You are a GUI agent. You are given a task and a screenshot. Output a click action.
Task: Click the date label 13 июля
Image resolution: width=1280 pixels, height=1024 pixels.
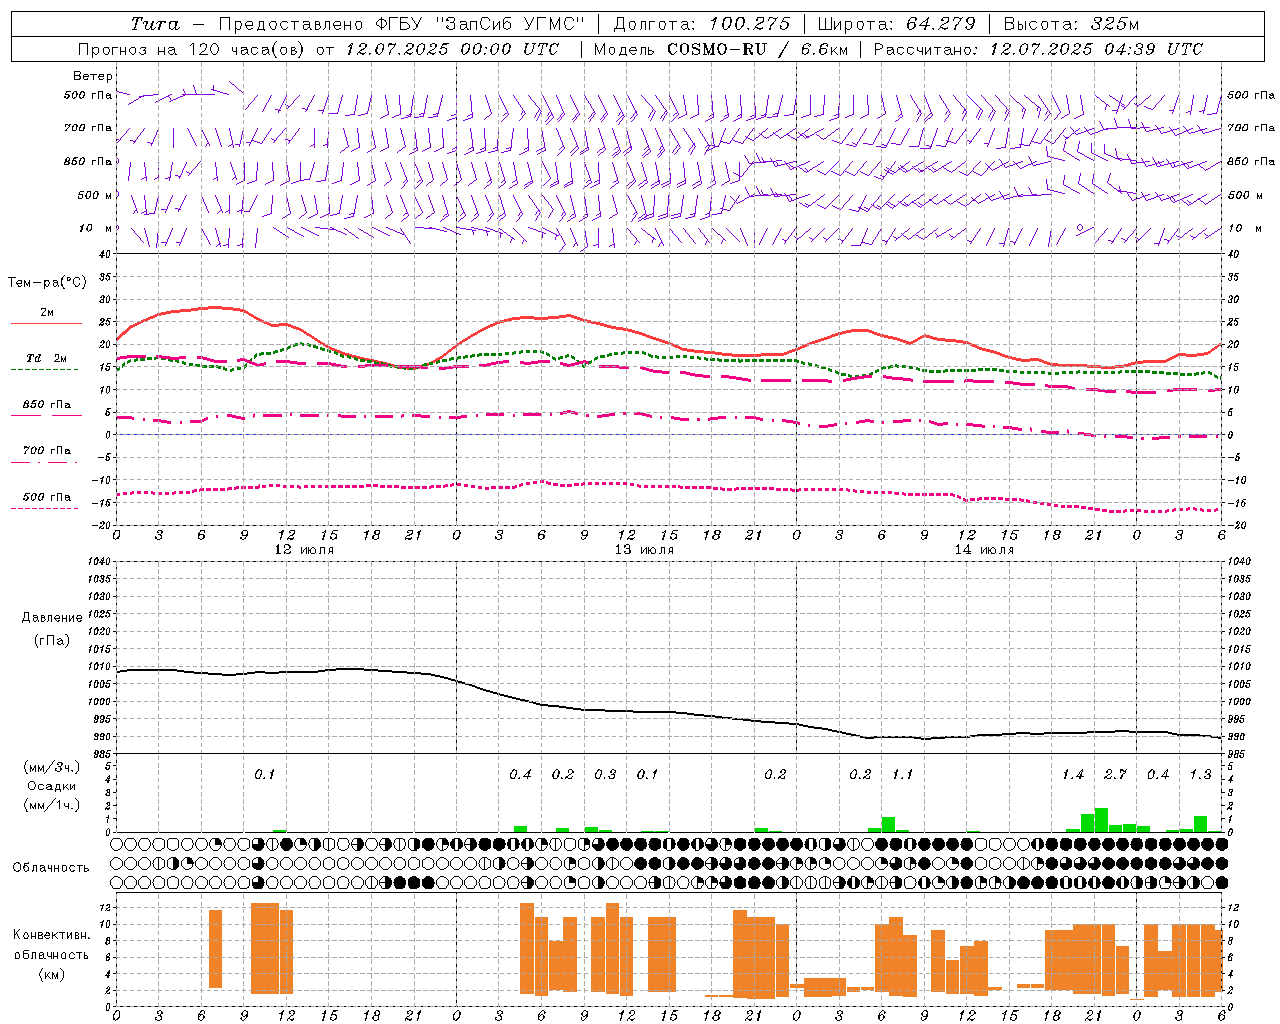click(x=644, y=550)
